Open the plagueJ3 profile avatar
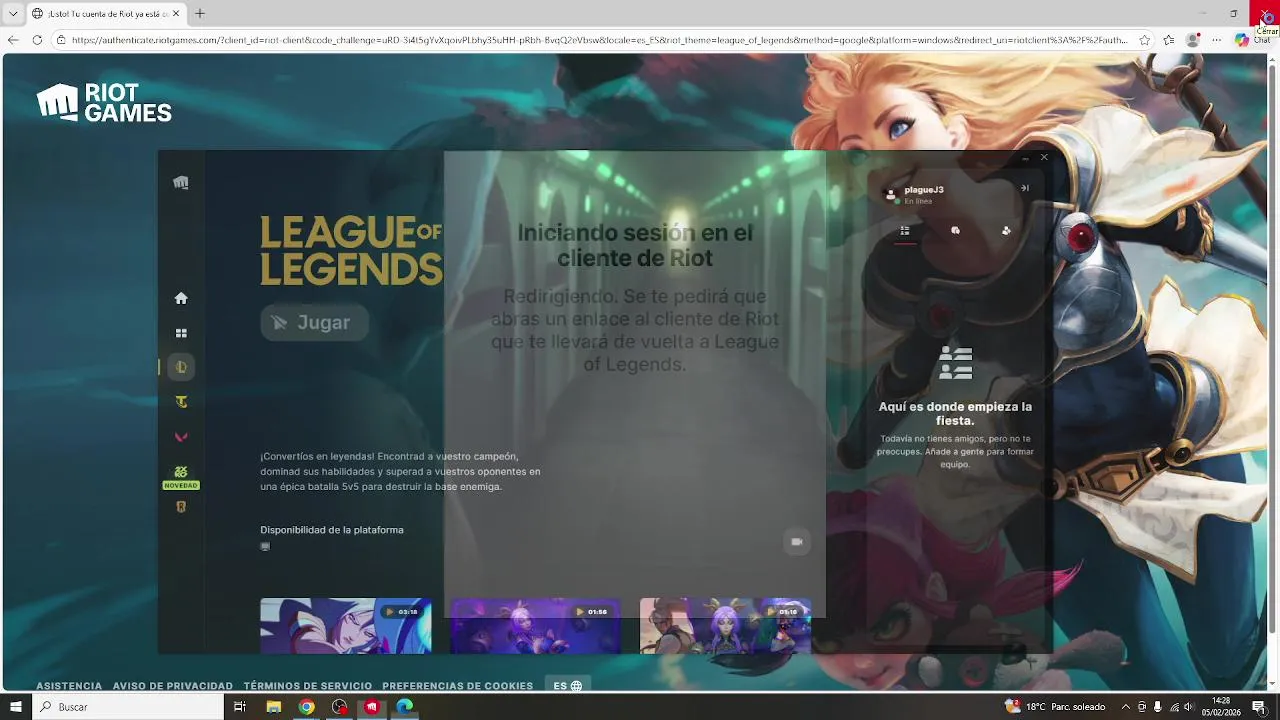This screenshot has height=720, width=1280. pyautogui.click(x=891, y=194)
